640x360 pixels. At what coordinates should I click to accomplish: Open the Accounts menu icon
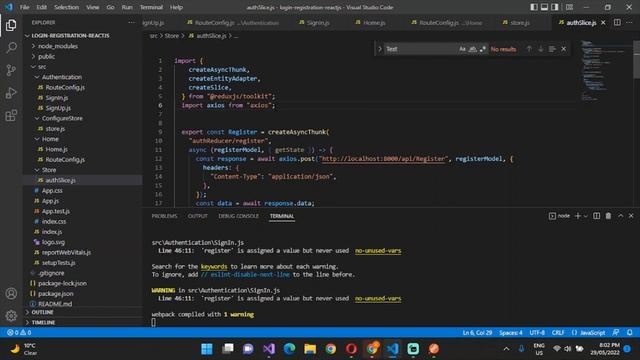click(x=11, y=293)
